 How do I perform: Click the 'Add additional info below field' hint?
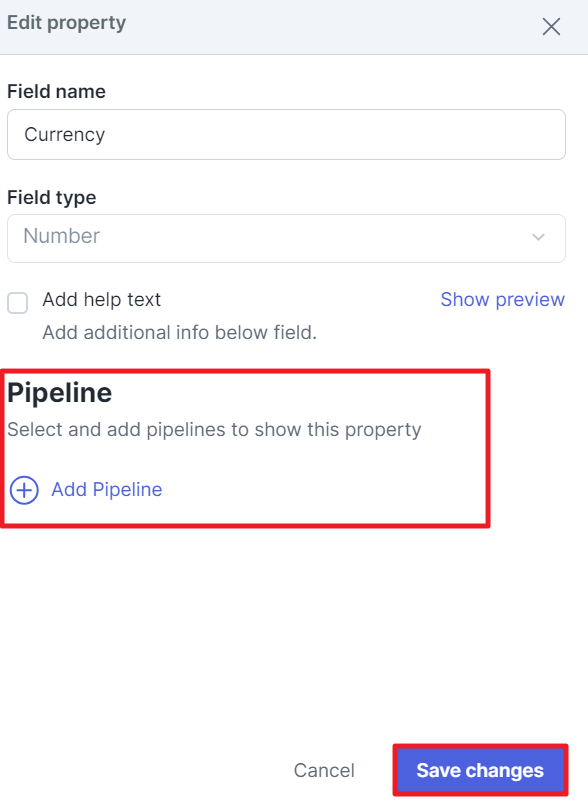pos(179,332)
